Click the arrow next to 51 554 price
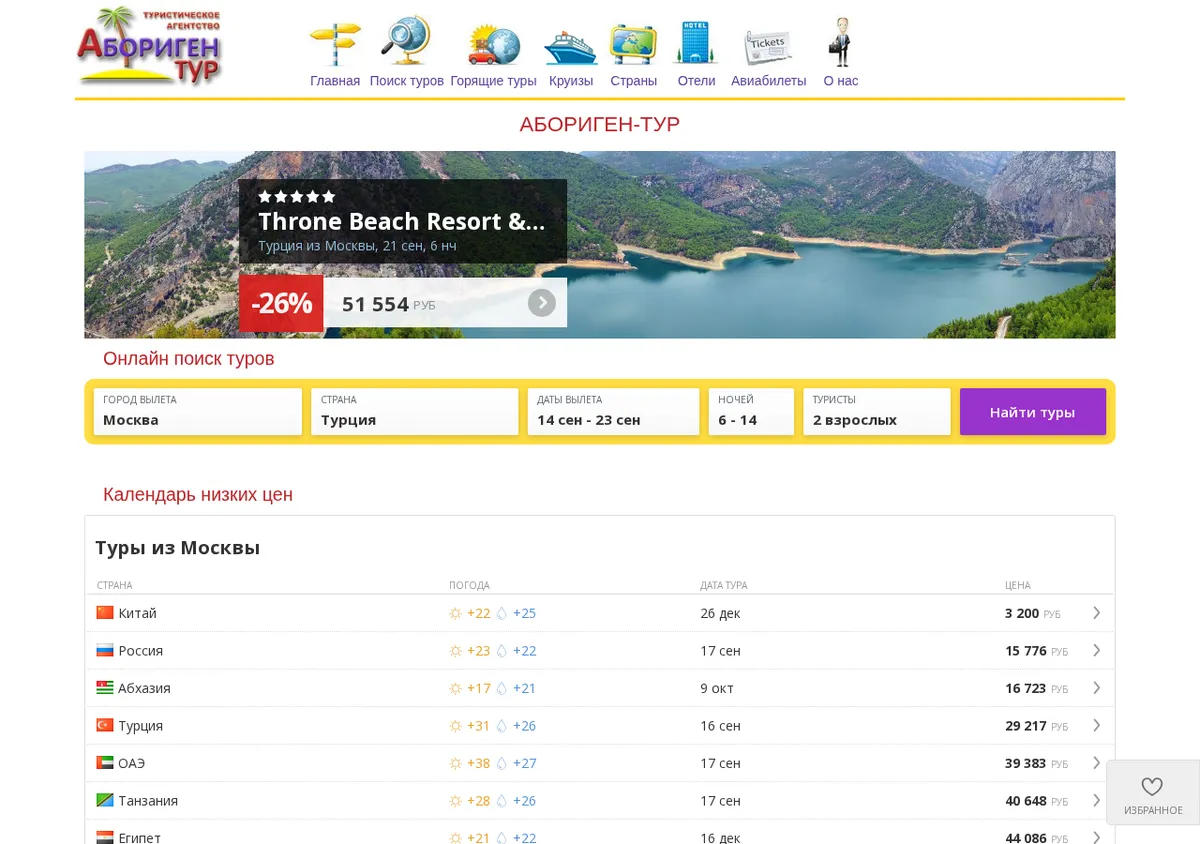The image size is (1200, 844). click(542, 303)
